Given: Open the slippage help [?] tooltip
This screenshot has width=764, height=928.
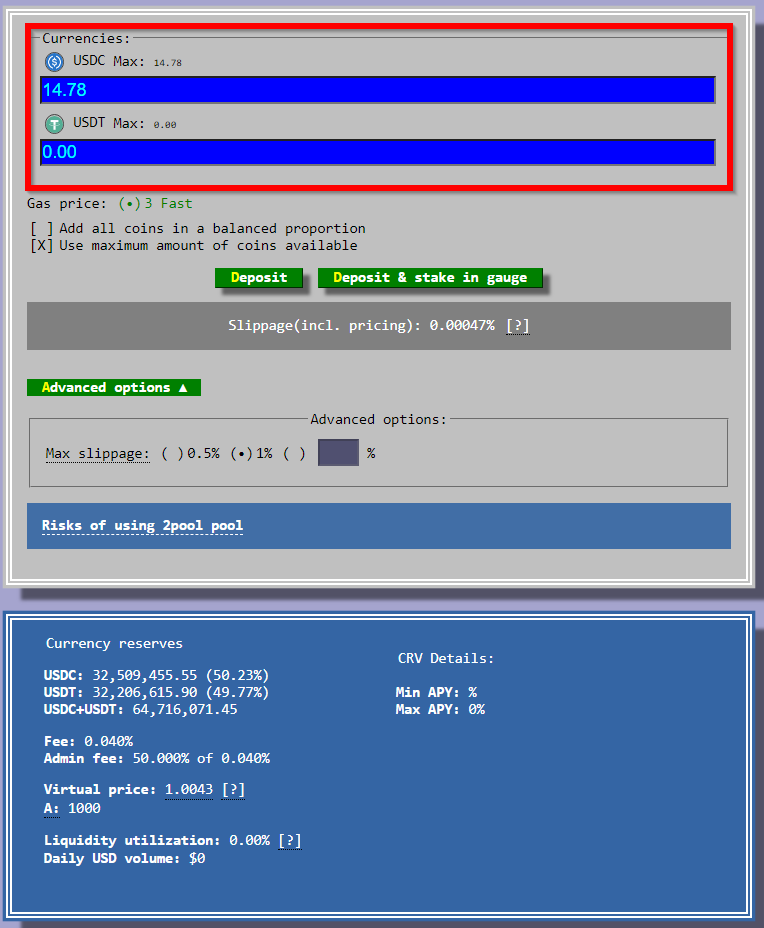Looking at the screenshot, I should 518,326.
